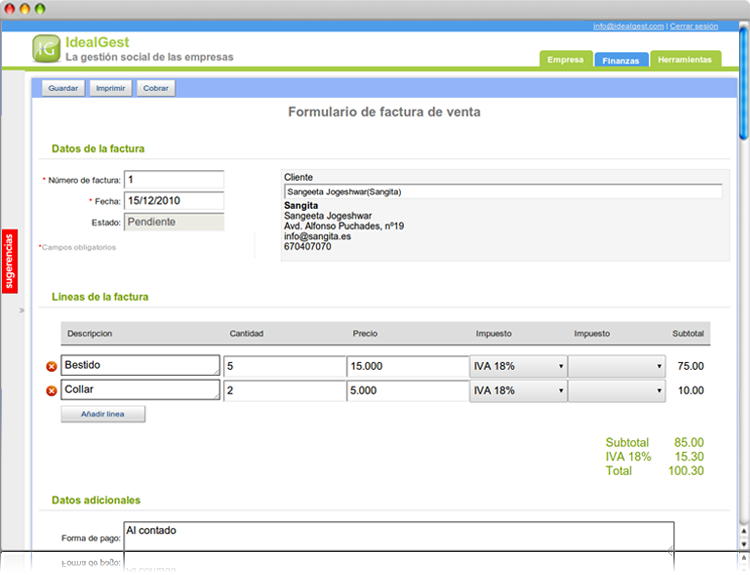Click the Cerrar sesión link
The width and height of the screenshot is (750, 575).
tap(695, 25)
